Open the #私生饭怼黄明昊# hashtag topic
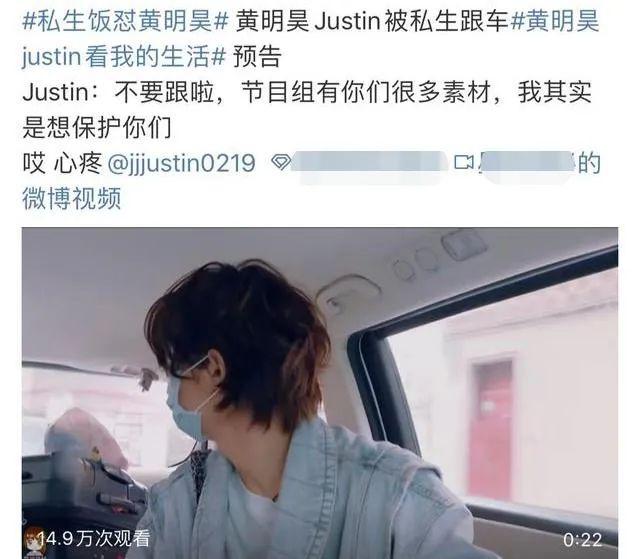 (125, 21)
